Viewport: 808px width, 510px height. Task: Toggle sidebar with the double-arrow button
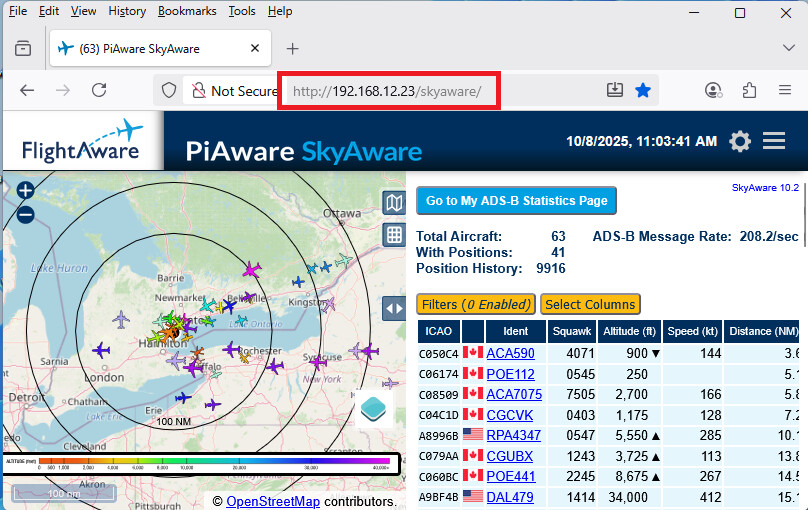tap(394, 309)
